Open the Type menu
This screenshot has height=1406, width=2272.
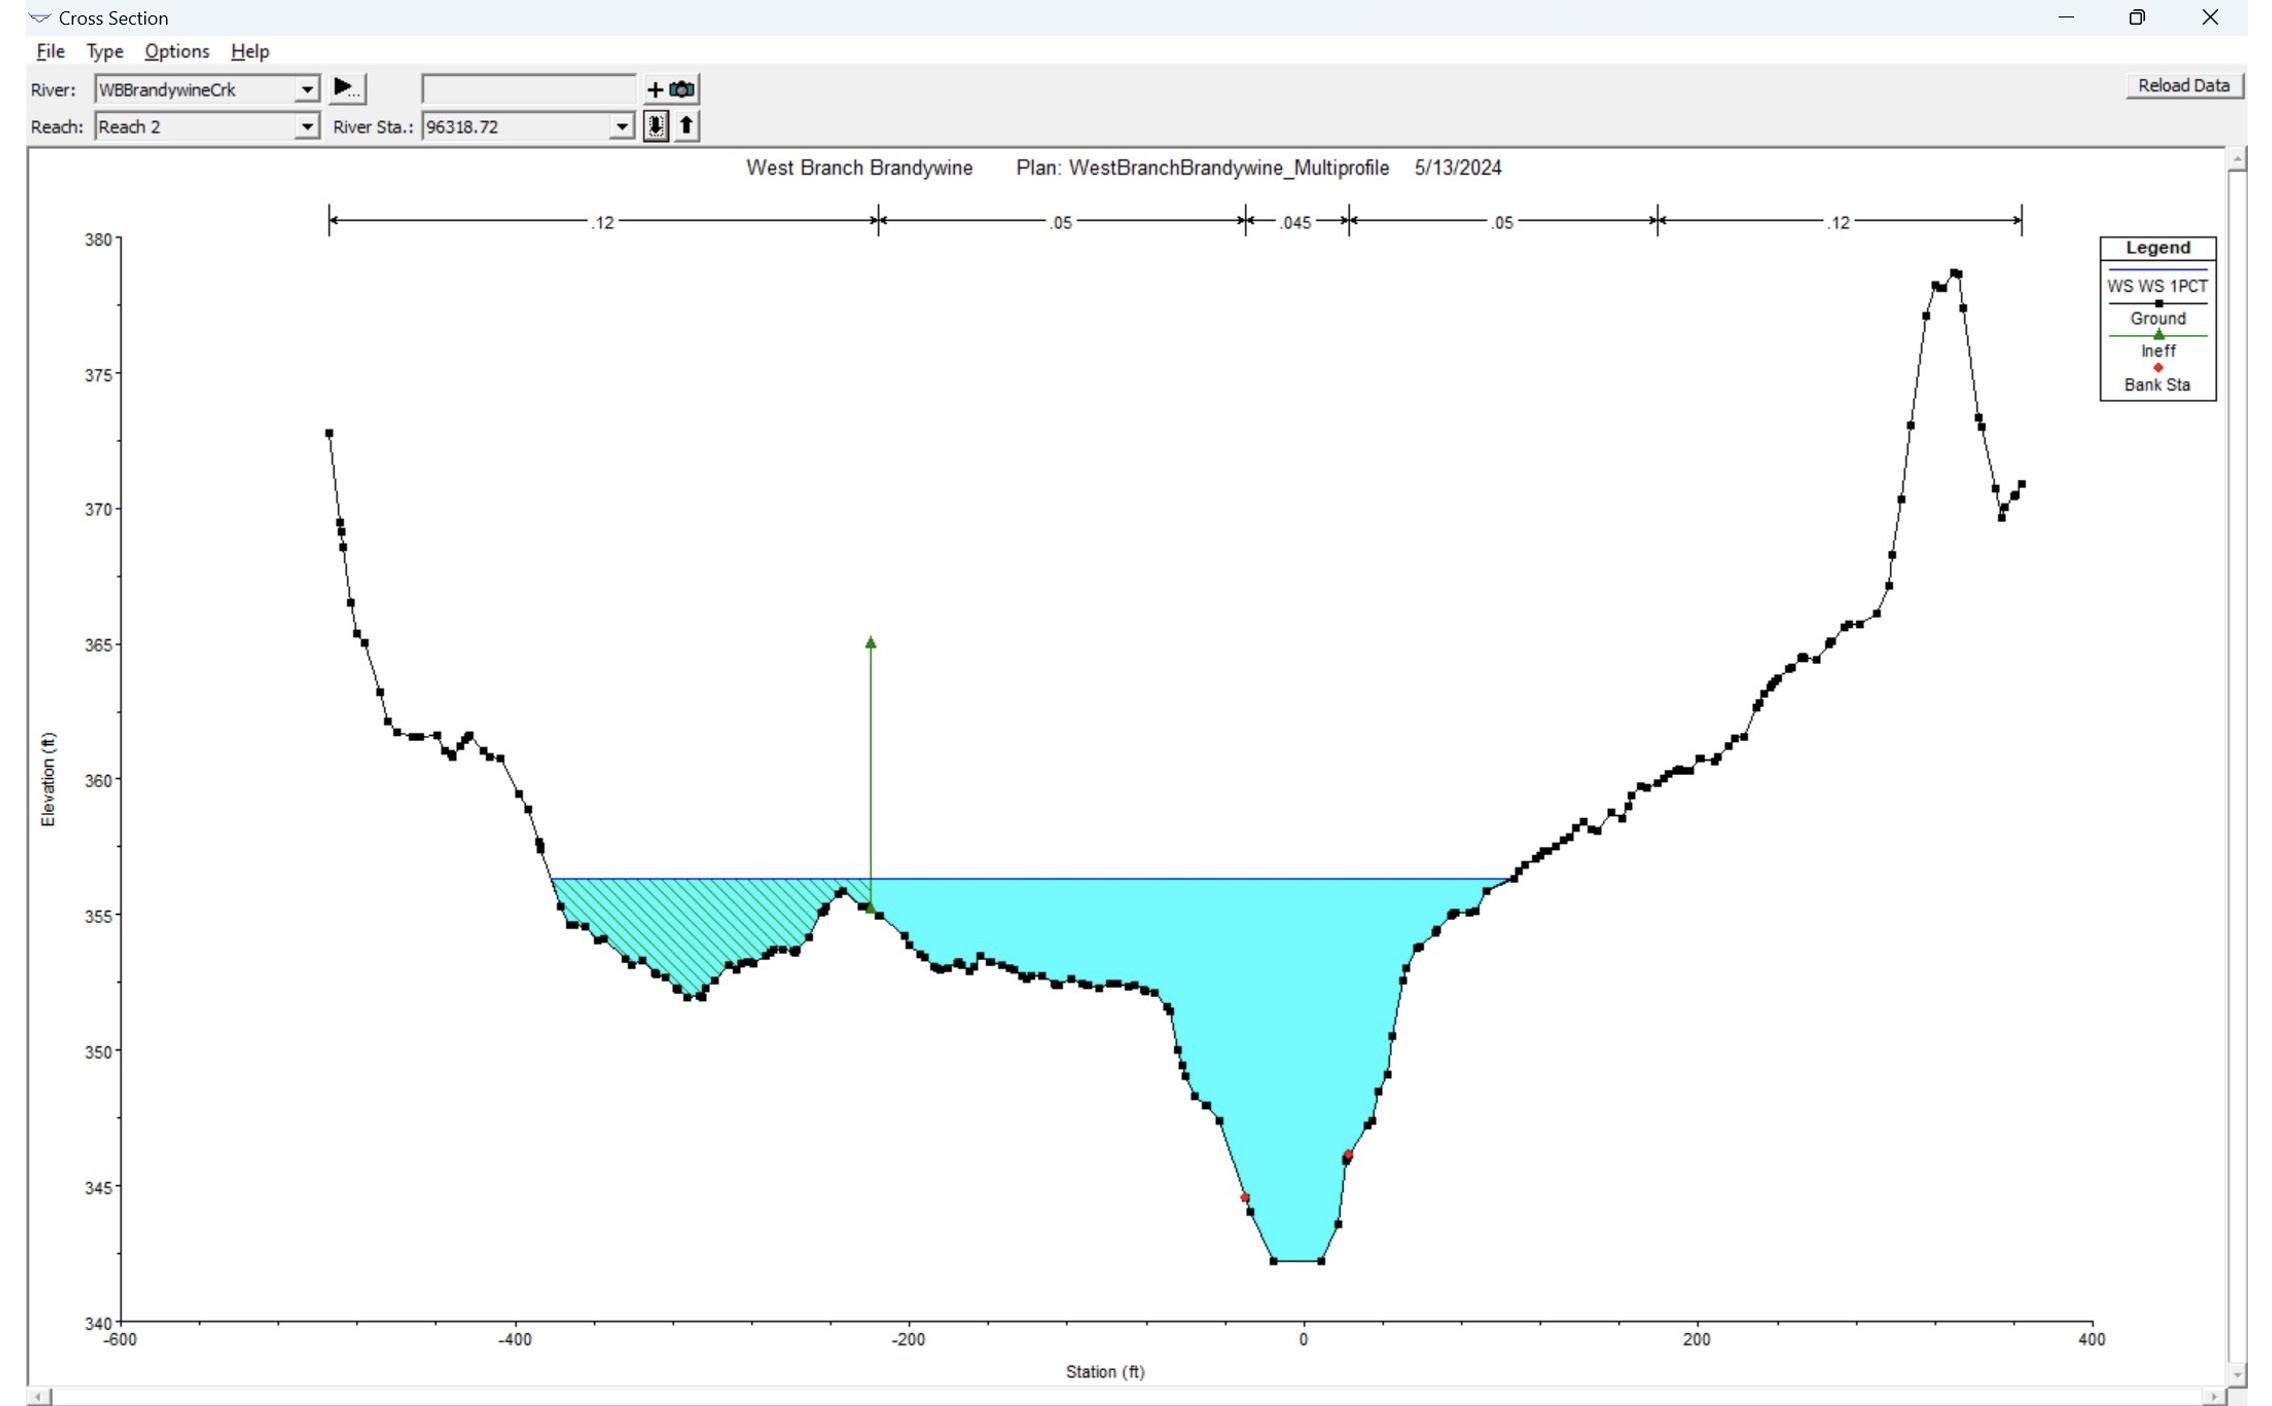[x=104, y=51]
